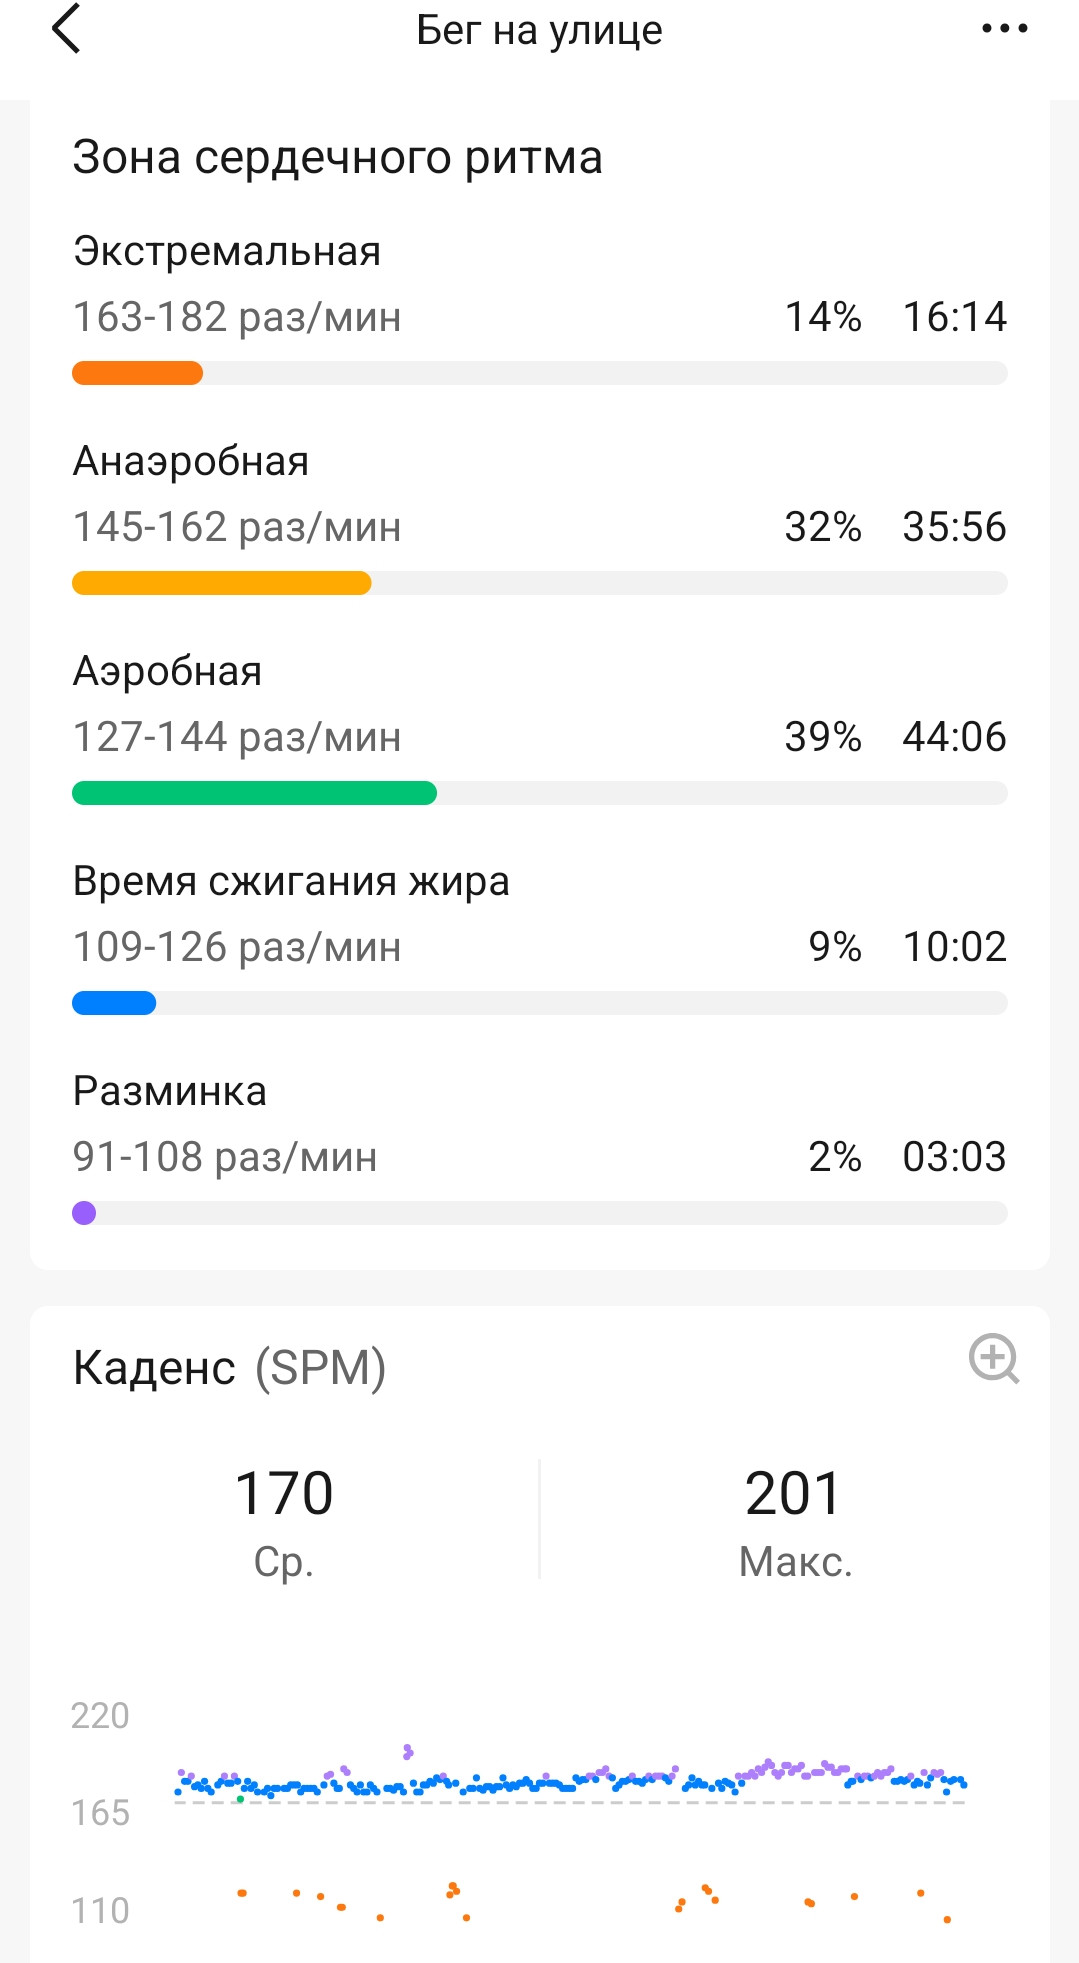
Task: Select the Экстремальная zone label
Action: 227,251
